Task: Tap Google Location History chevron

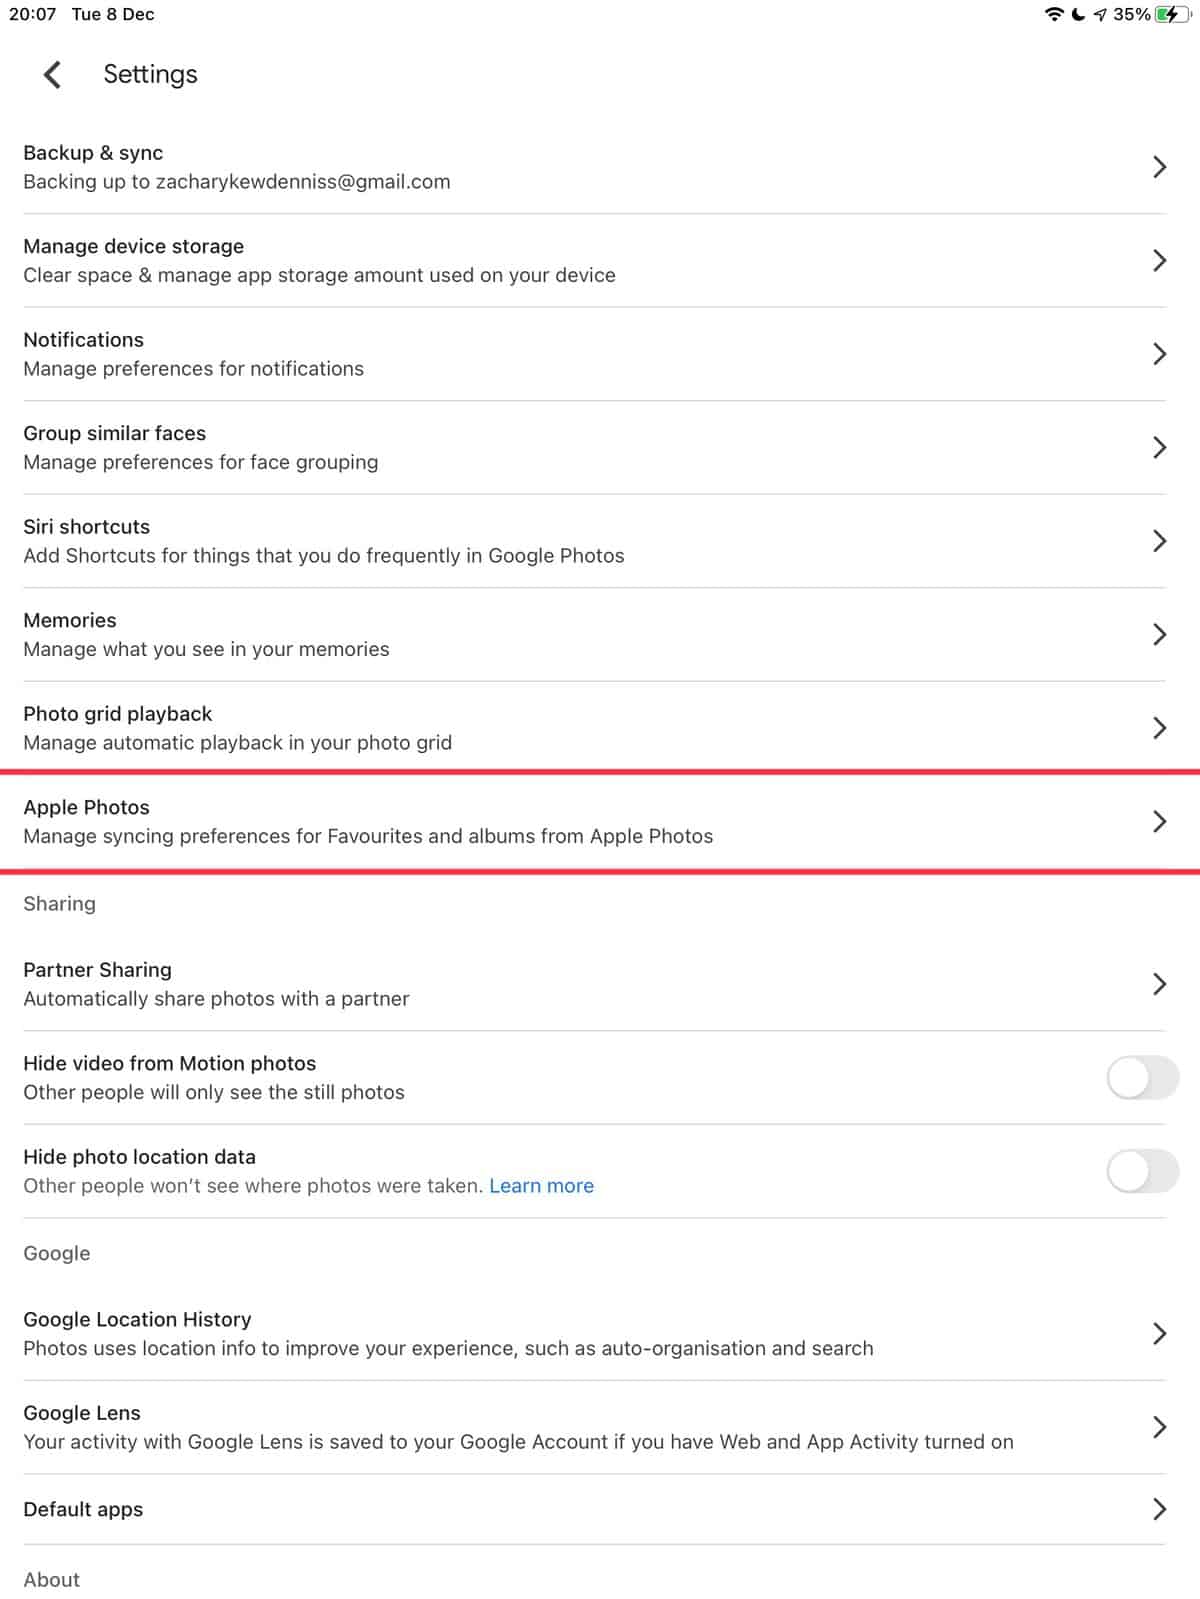Action: point(1159,1333)
